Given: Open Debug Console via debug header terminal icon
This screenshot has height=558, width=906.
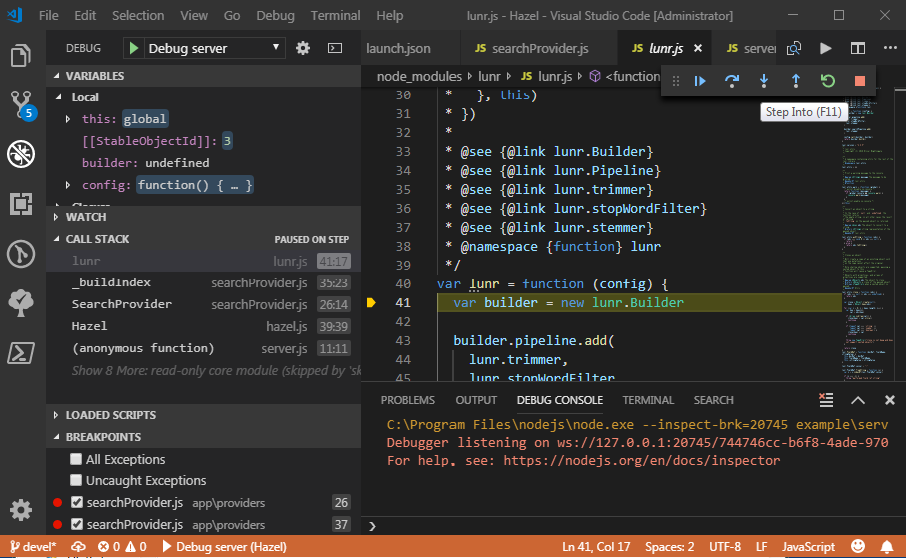Looking at the screenshot, I should click(x=335, y=48).
